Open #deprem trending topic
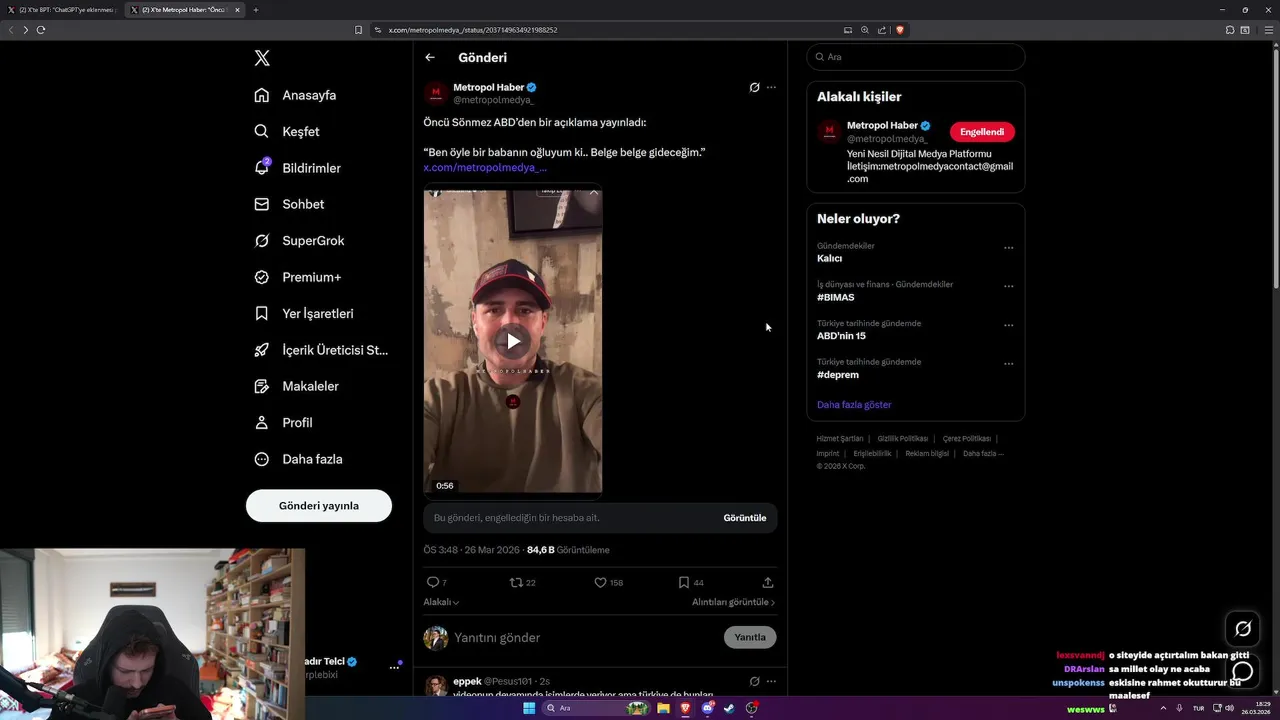Viewport: 1280px width, 720px height. tap(838, 375)
